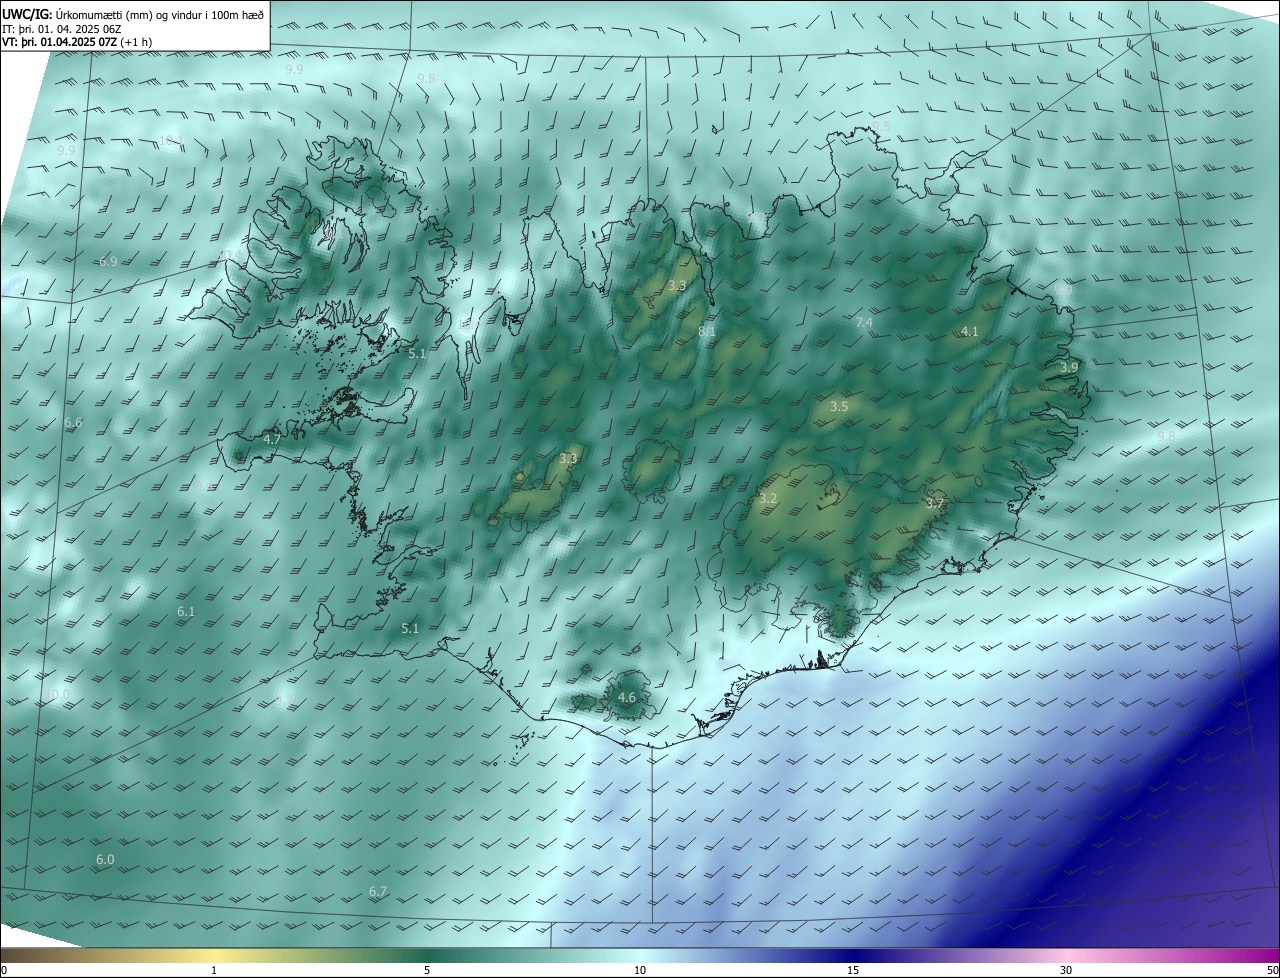Click the 7.4 value in northeast Iceland
The height and width of the screenshot is (978, 1280).
click(864, 323)
